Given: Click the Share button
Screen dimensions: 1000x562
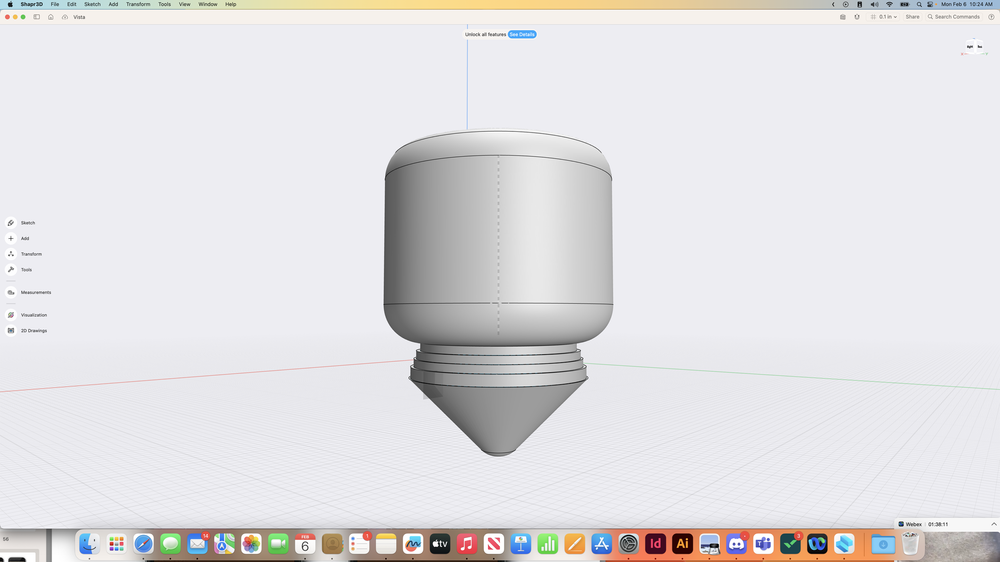Looking at the screenshot, I should (x=913, y=17).
